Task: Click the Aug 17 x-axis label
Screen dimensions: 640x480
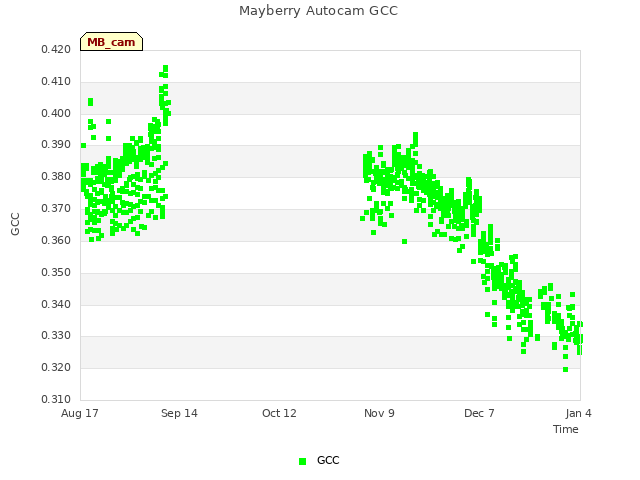Action: [x=80, y=413]
